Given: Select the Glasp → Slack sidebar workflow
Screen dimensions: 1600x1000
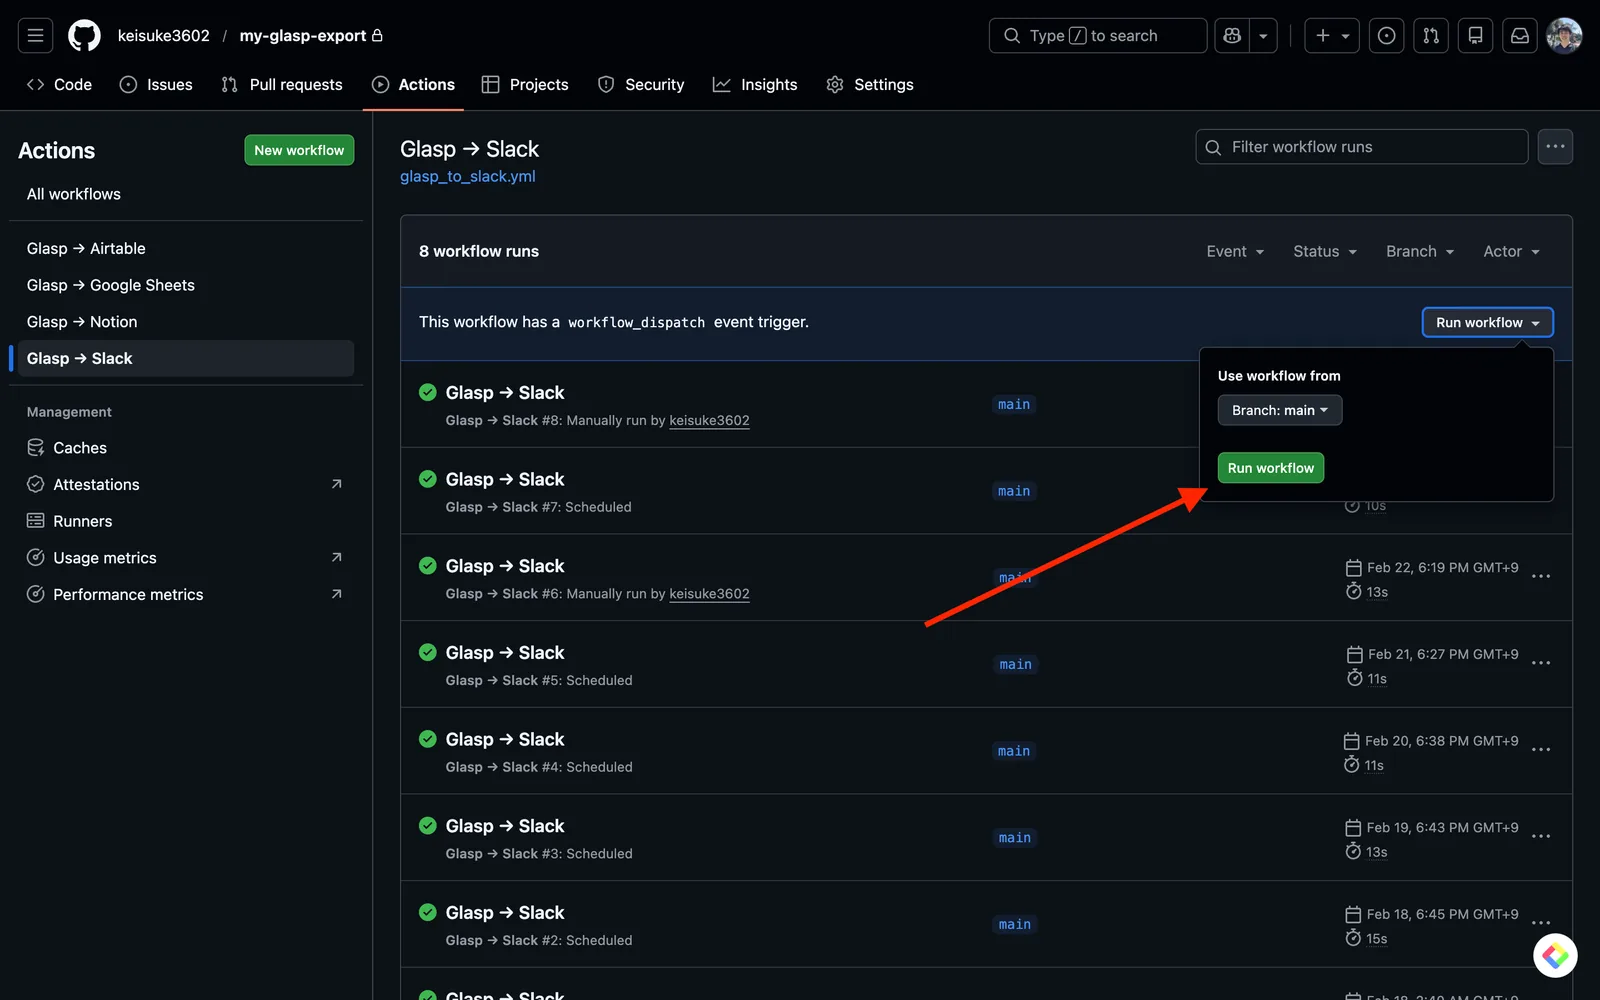Looking at the screenshot, I should click(186, 359).
